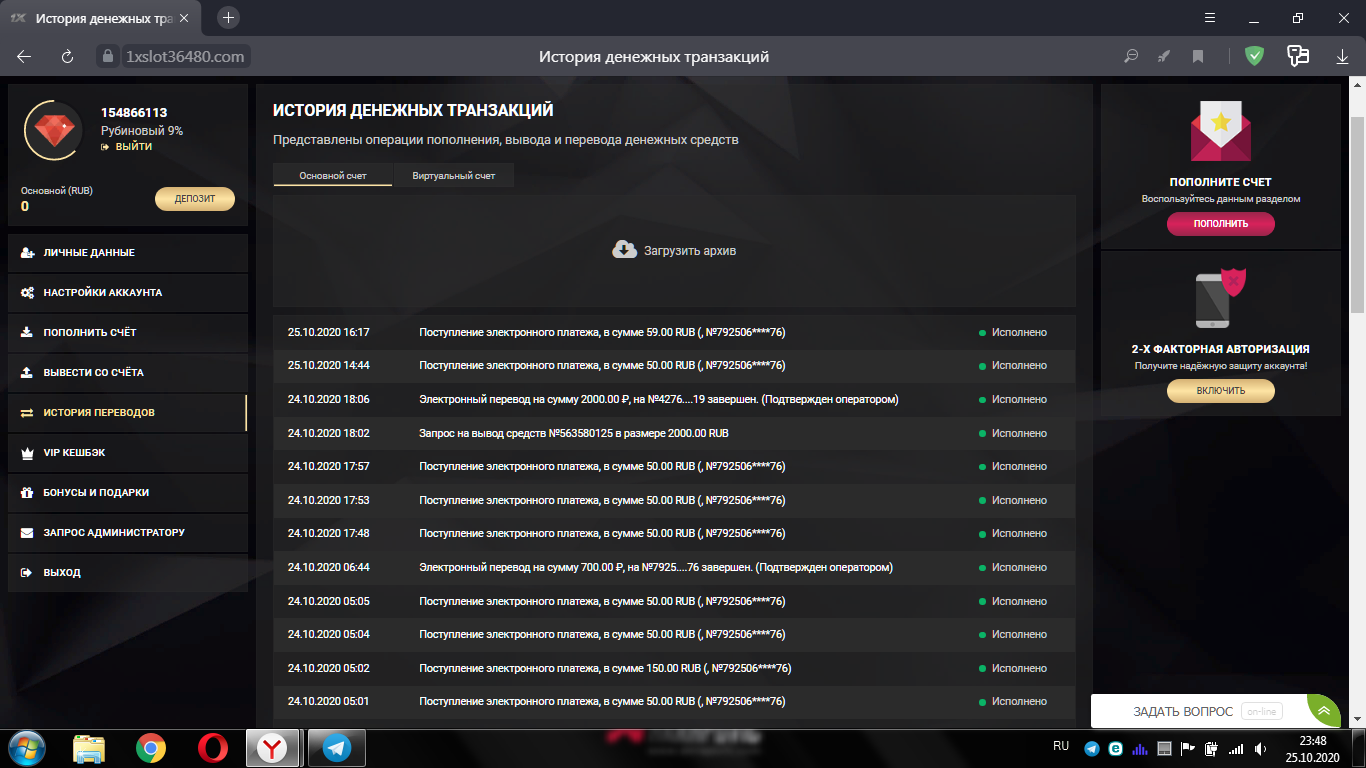1366x768 pixels.
Task: Close the История денежных транзакций browser tab
Action: tap(183, 19)
